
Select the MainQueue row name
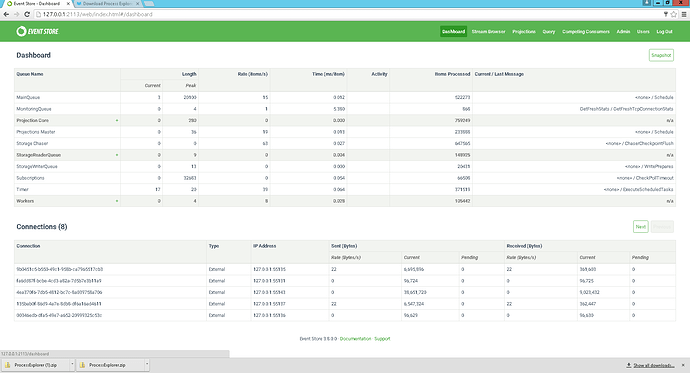28,97
